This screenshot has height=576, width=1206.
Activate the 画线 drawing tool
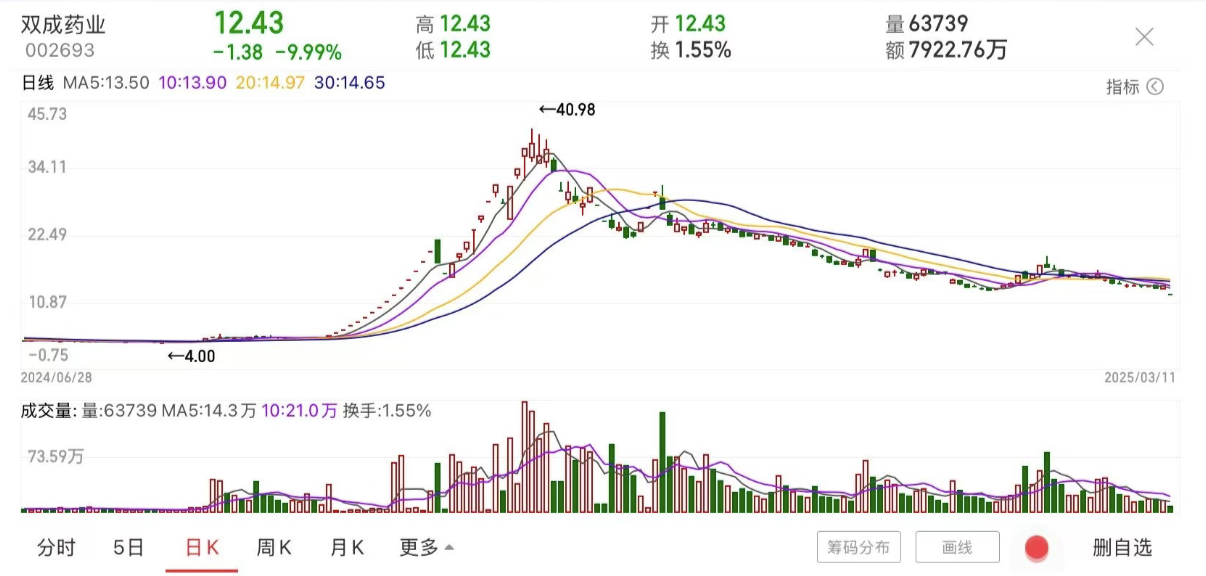957,547
